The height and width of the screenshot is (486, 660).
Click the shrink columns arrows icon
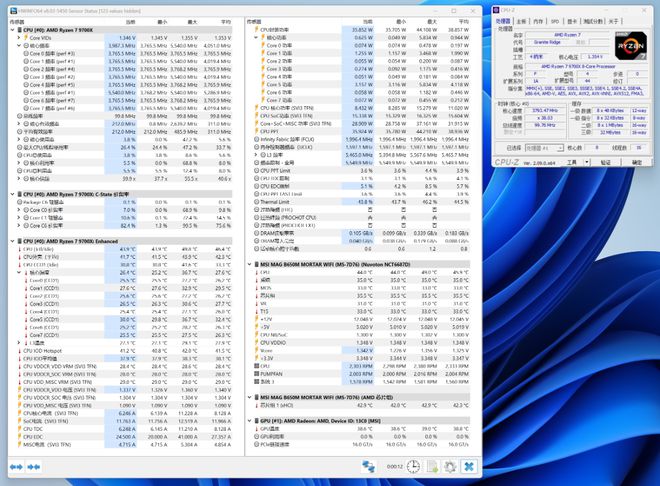[x=36, y=467]
